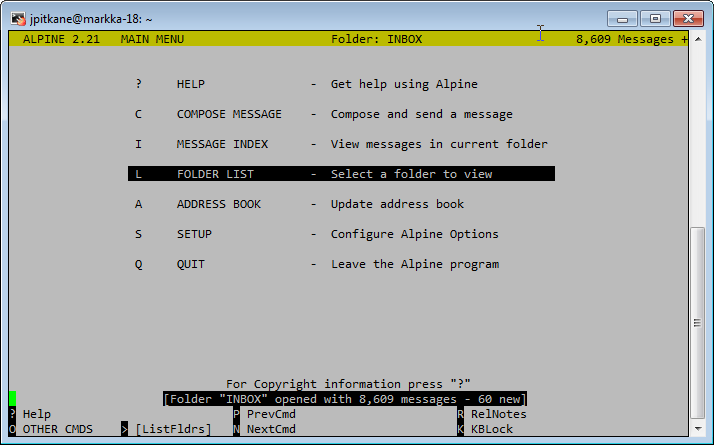Click the RelNotes command
Viewport: 714px width, 445px height.
[x=492, y=414]
